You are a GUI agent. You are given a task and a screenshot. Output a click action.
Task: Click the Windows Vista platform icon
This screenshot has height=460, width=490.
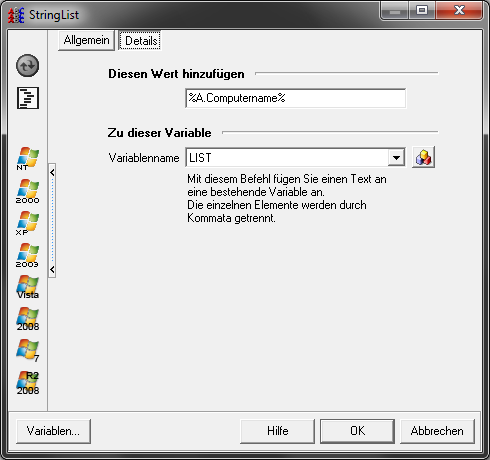pos(27,287)
